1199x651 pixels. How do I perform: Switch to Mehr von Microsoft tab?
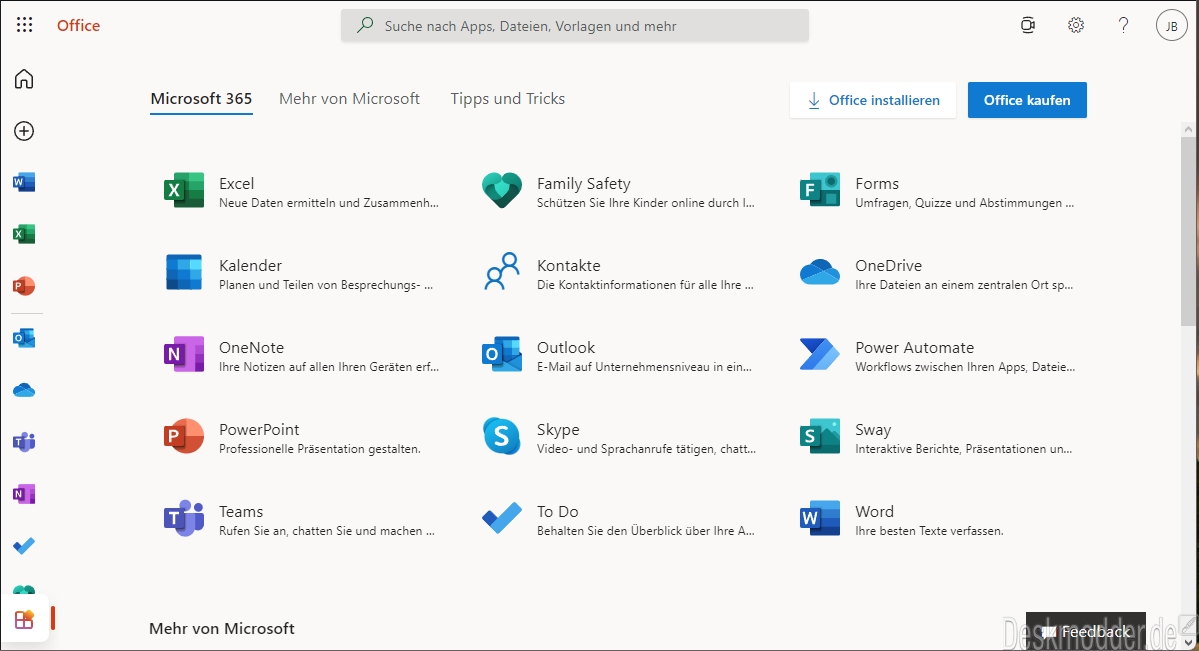click(x=349, y=99)
